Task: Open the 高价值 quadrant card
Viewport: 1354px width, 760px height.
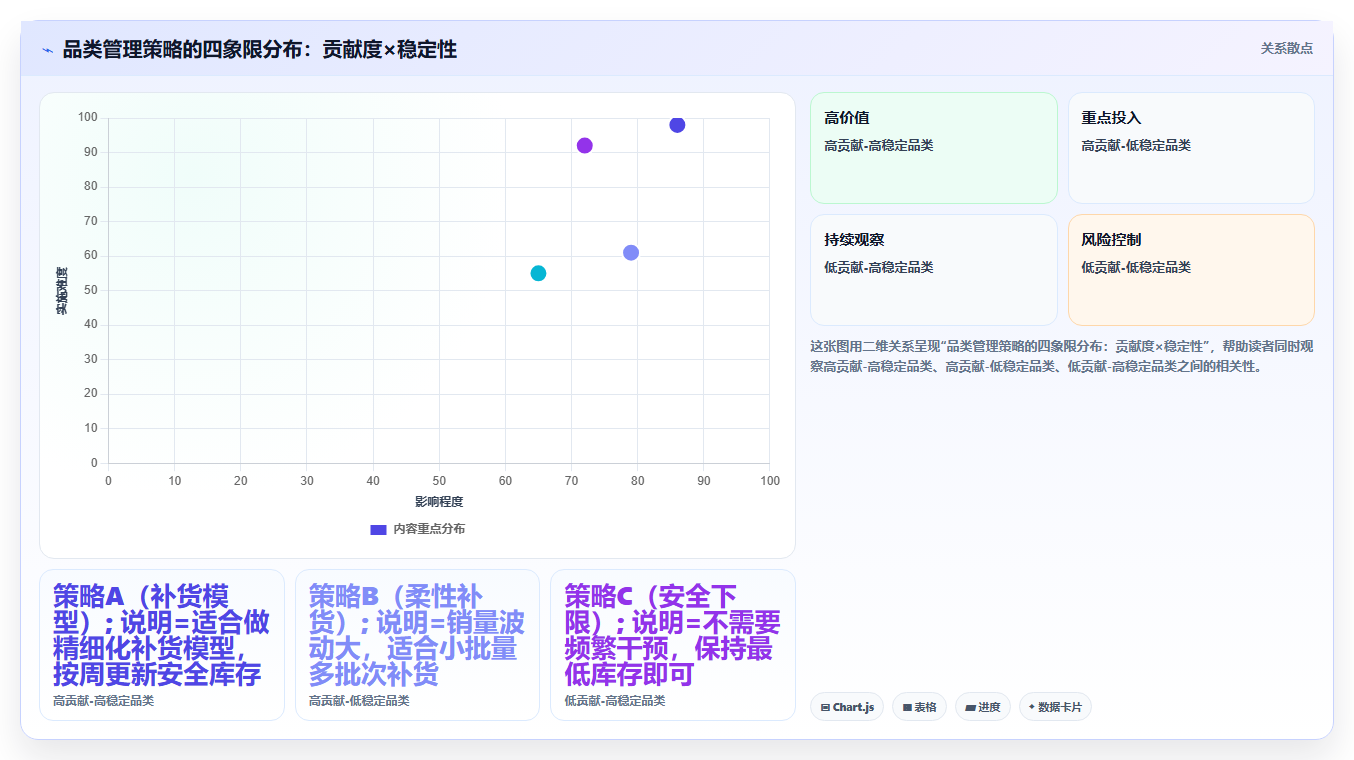Action: tap(934, 148)
